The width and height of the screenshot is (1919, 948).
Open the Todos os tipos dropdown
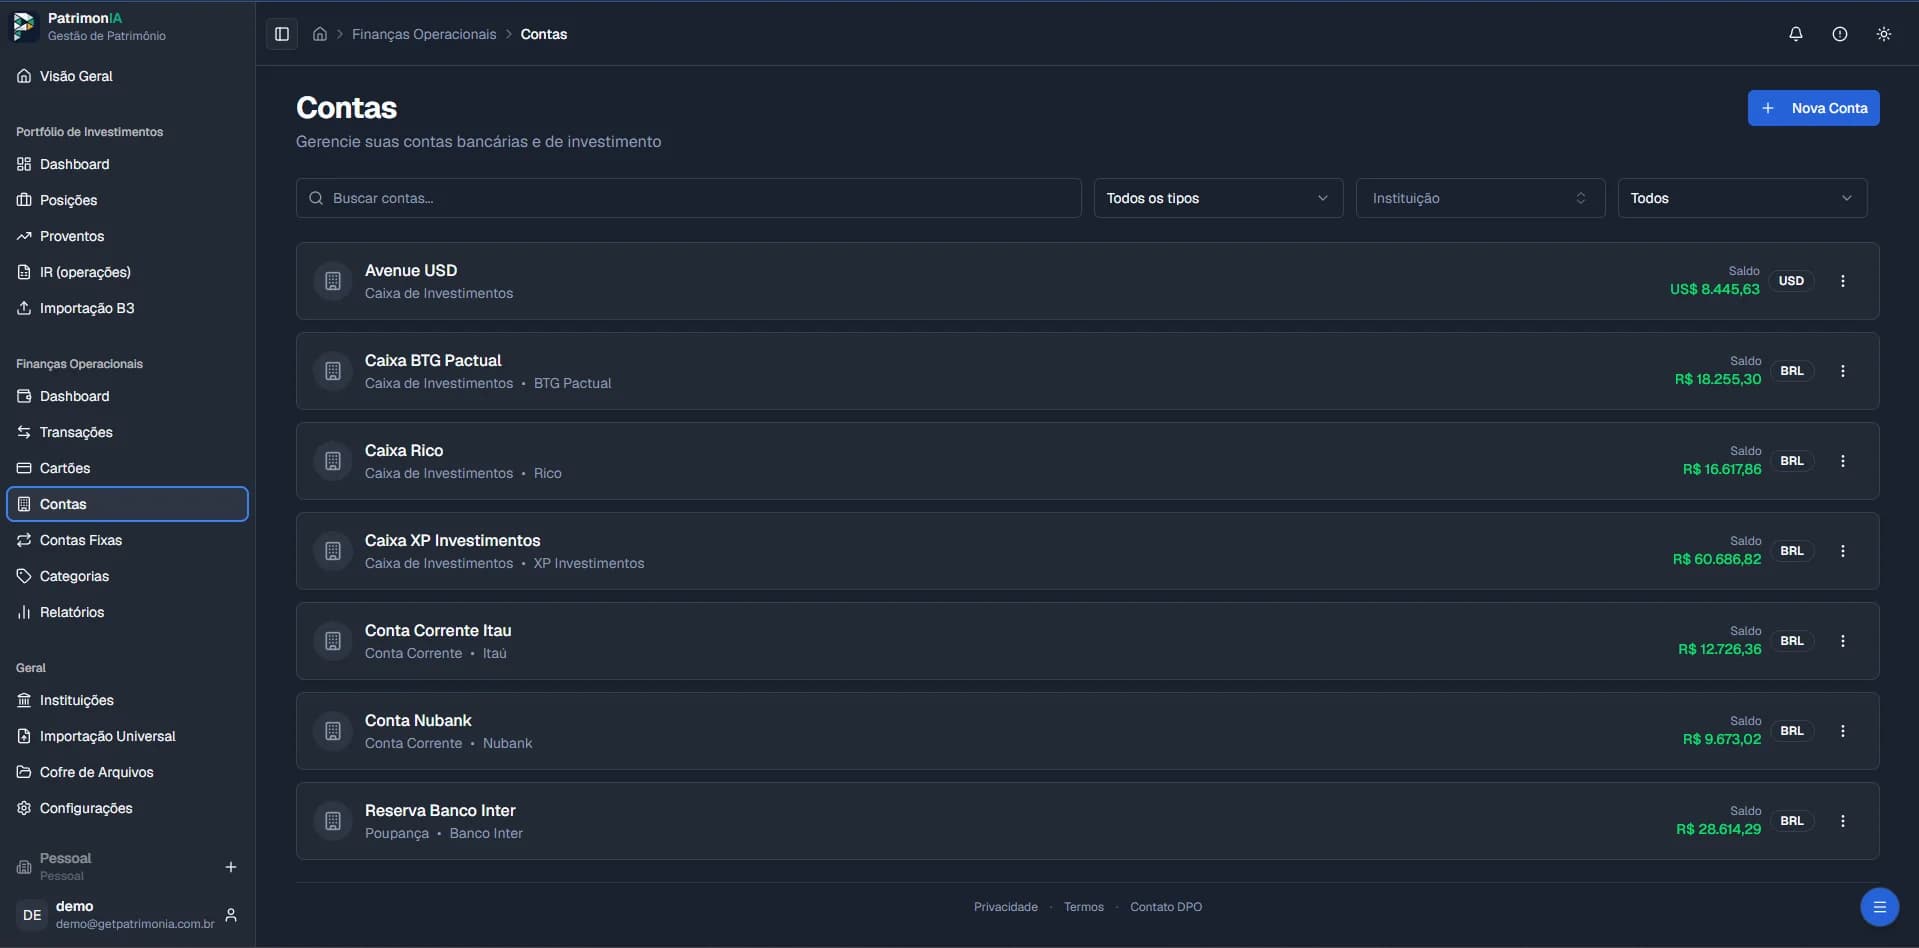(1218, 198)
